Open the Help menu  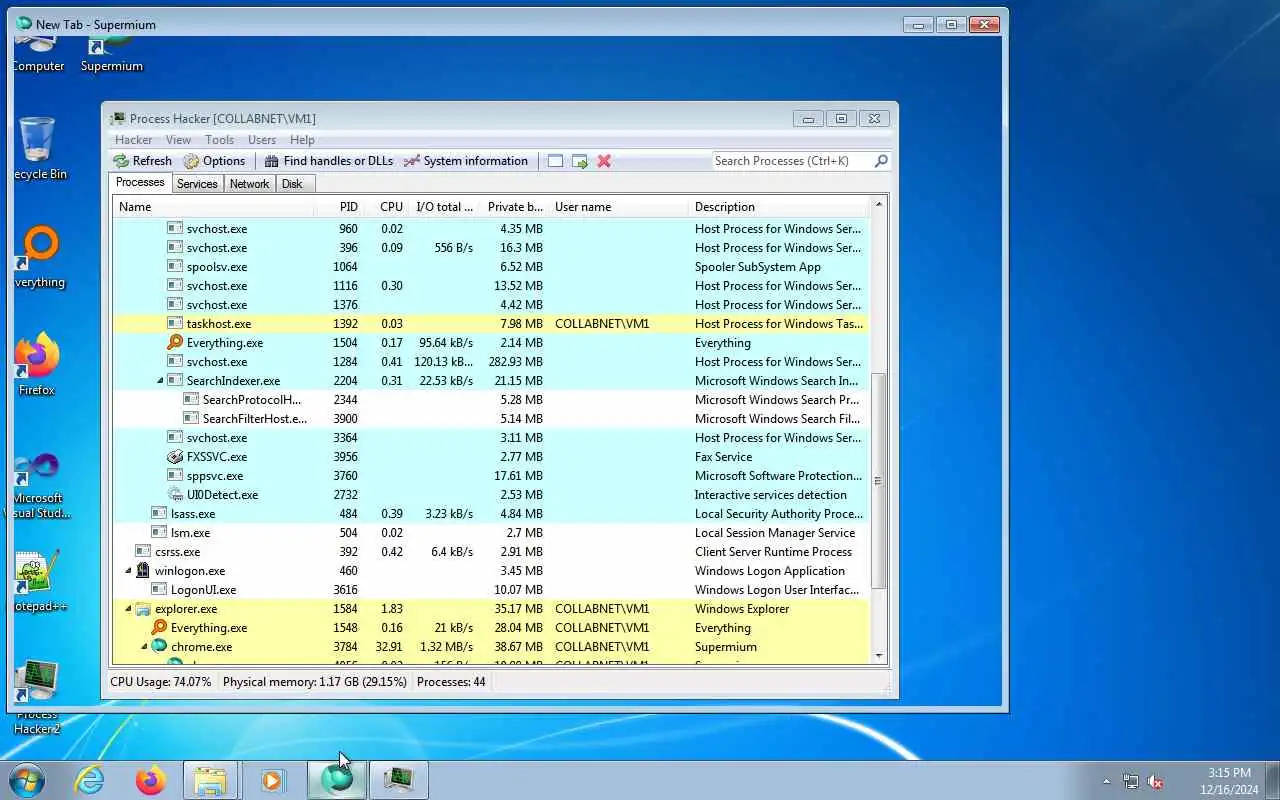pyautogui.click(x=302, y=140)
